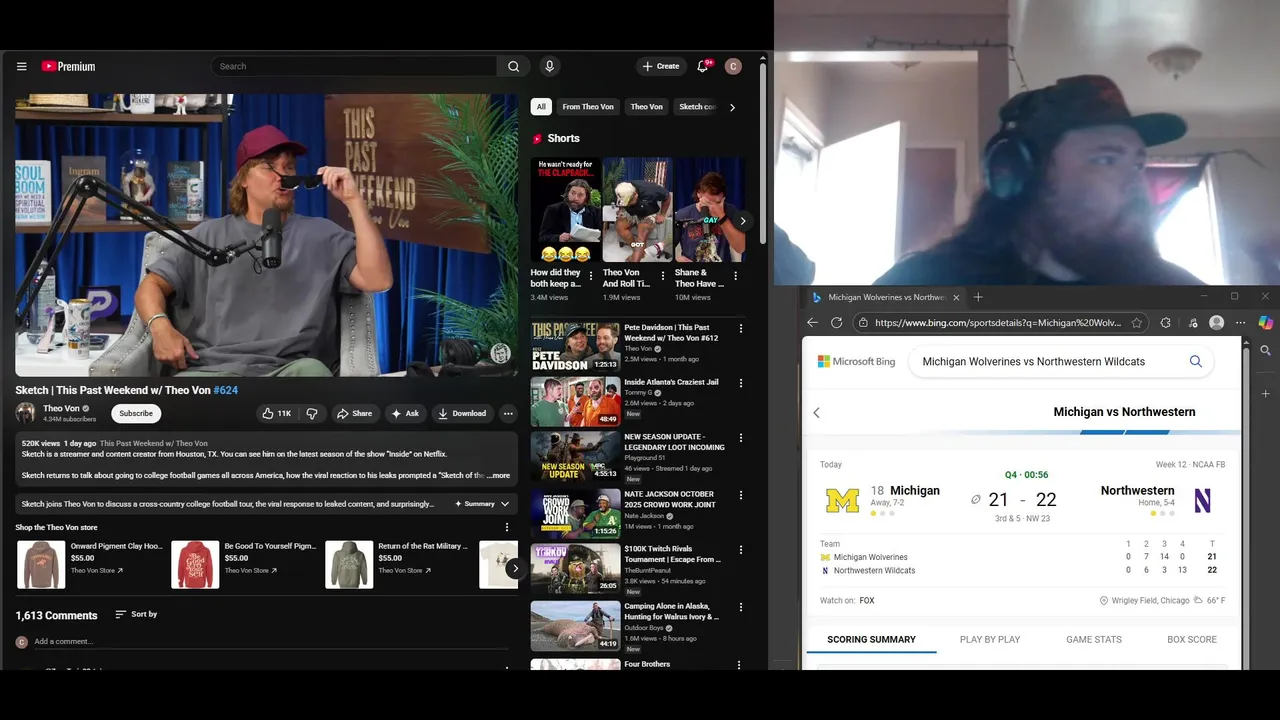This screenshot has width=1280, height=720.
Task: Open the YouTube account avatar menu
Action: click(x=733, y=66)
